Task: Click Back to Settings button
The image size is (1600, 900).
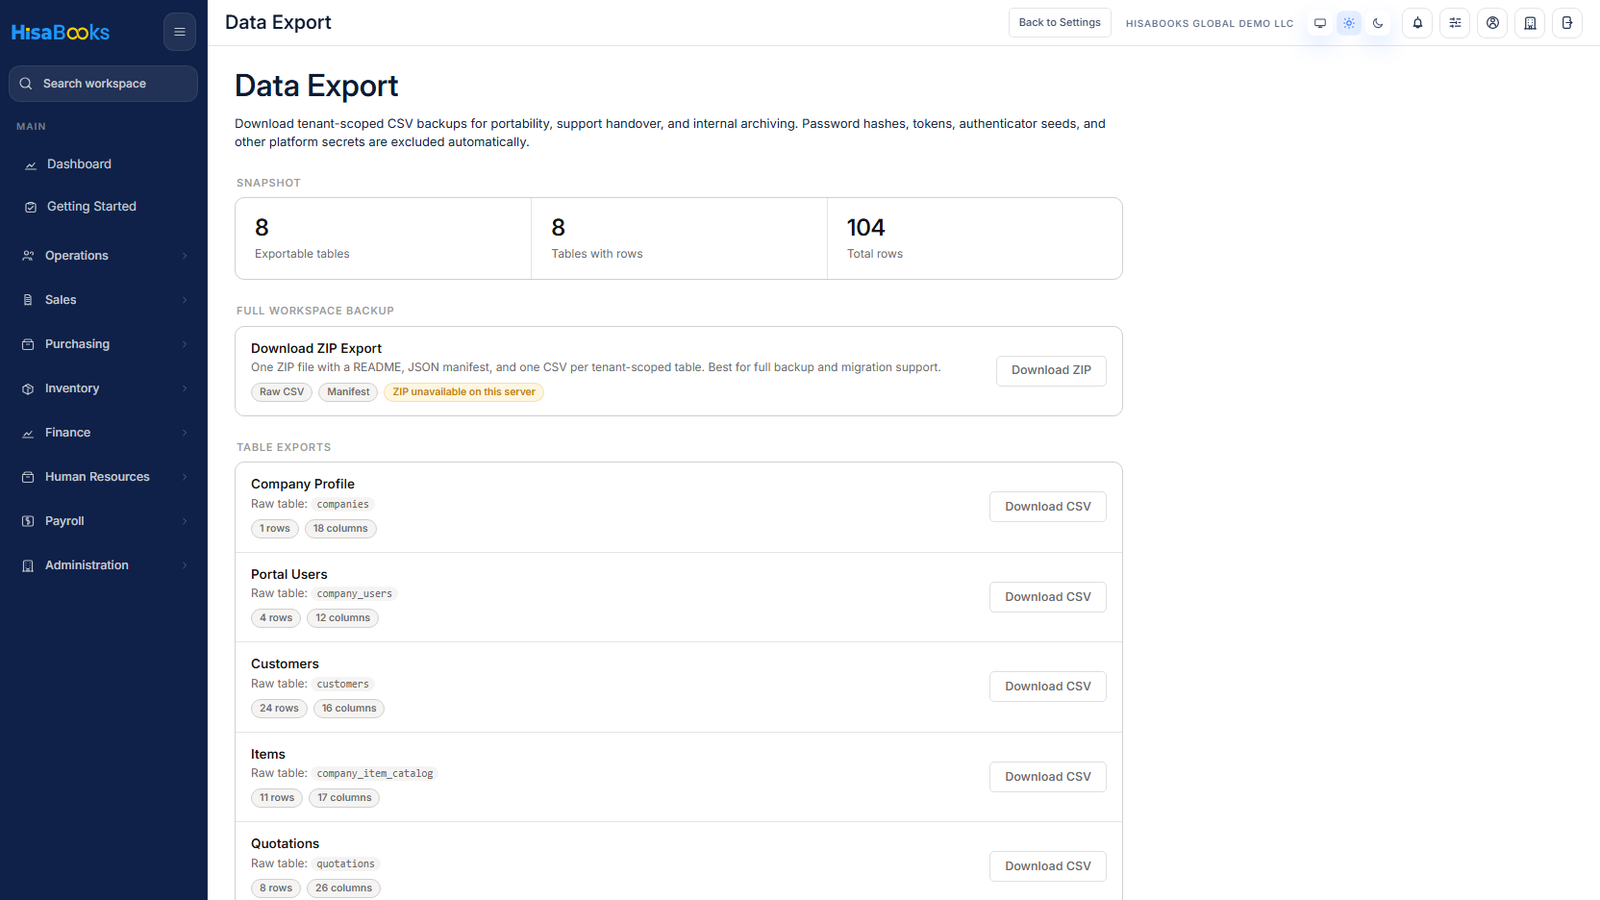Action: click(x=1059, y=23)
